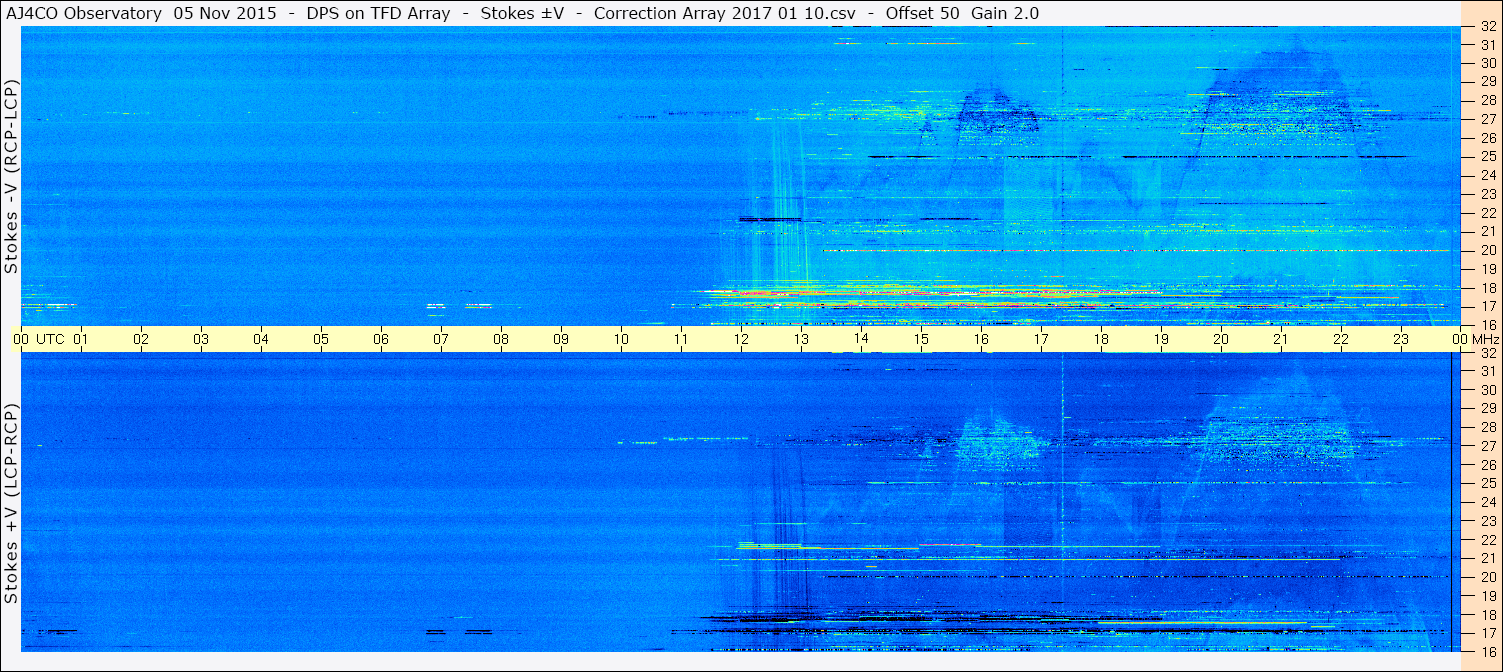This screenshot has width=1503, height=672.
Task: Click the 21 MHz tick of the Stokes -V panel
Action: (1487, 231)
